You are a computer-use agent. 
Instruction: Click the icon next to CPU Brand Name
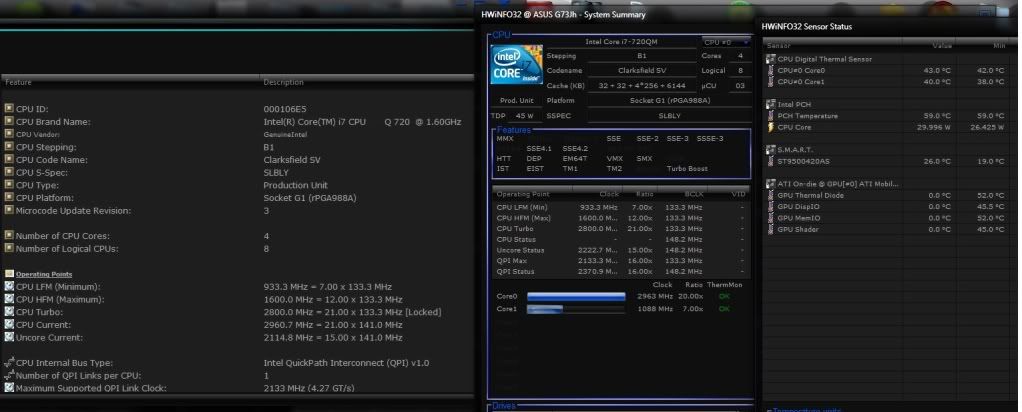[x=9, y=121]
